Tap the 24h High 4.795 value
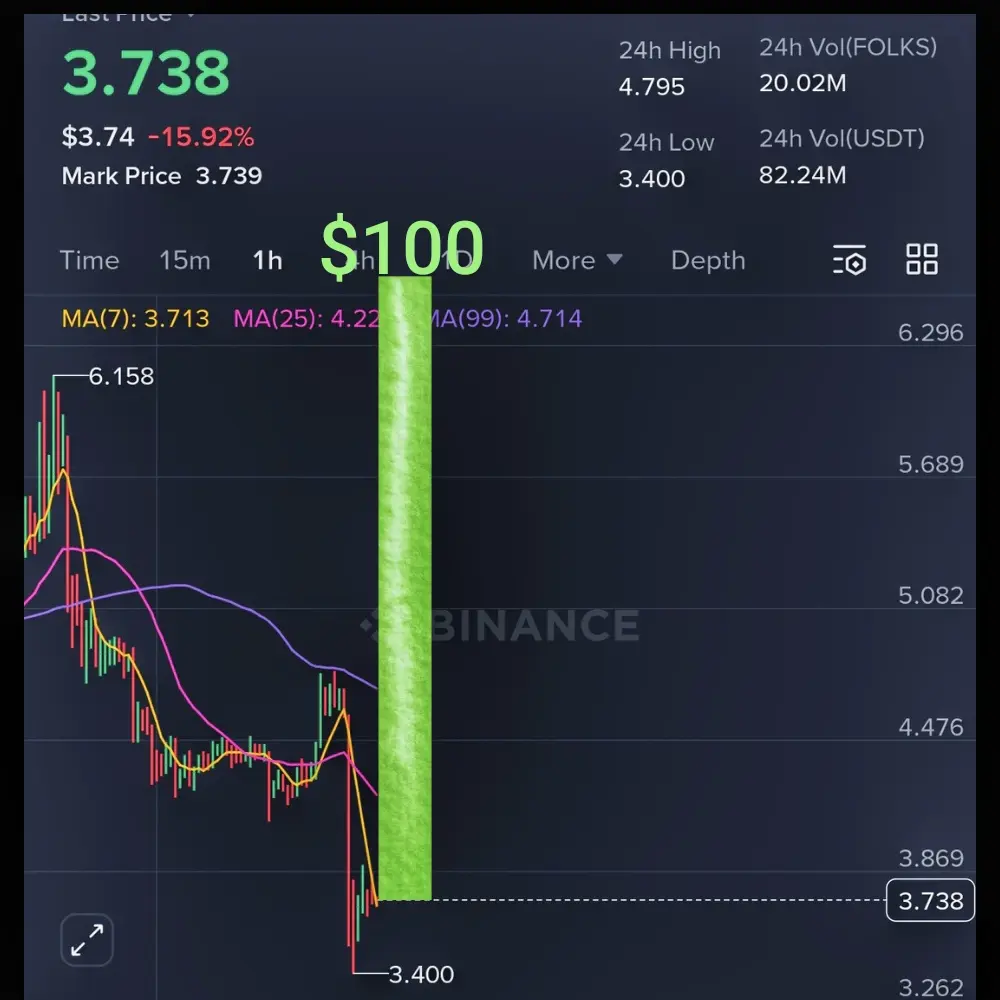The image size is (1000, 1000). click(x=652, y=87)
